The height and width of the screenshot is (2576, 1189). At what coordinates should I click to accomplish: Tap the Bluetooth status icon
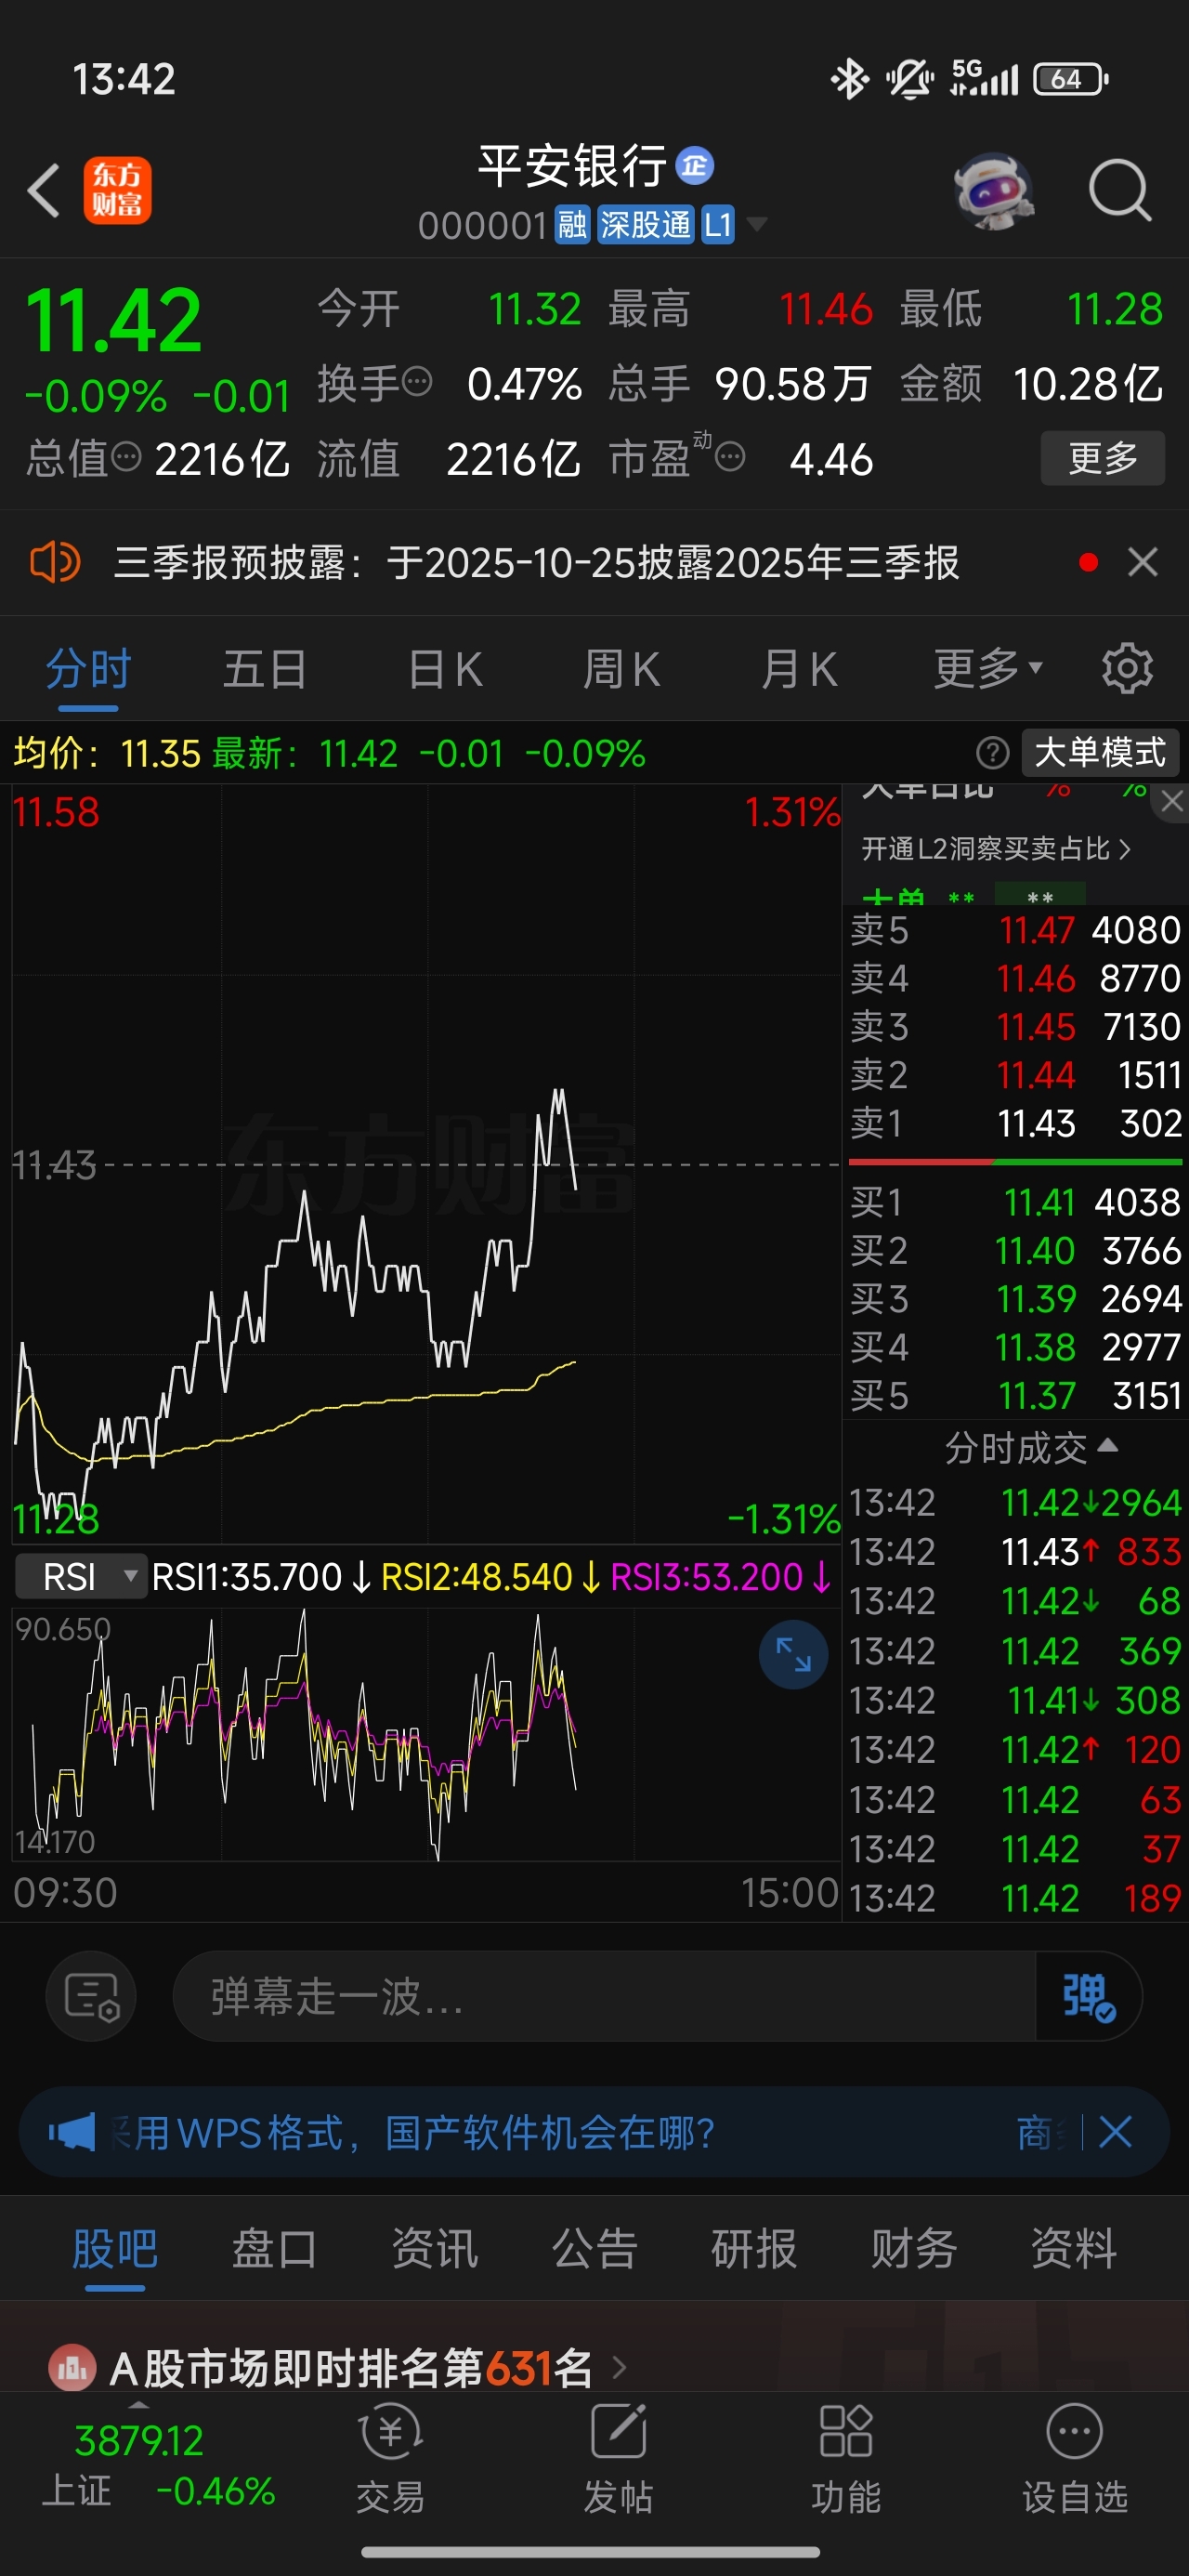(x=849, y=79)
